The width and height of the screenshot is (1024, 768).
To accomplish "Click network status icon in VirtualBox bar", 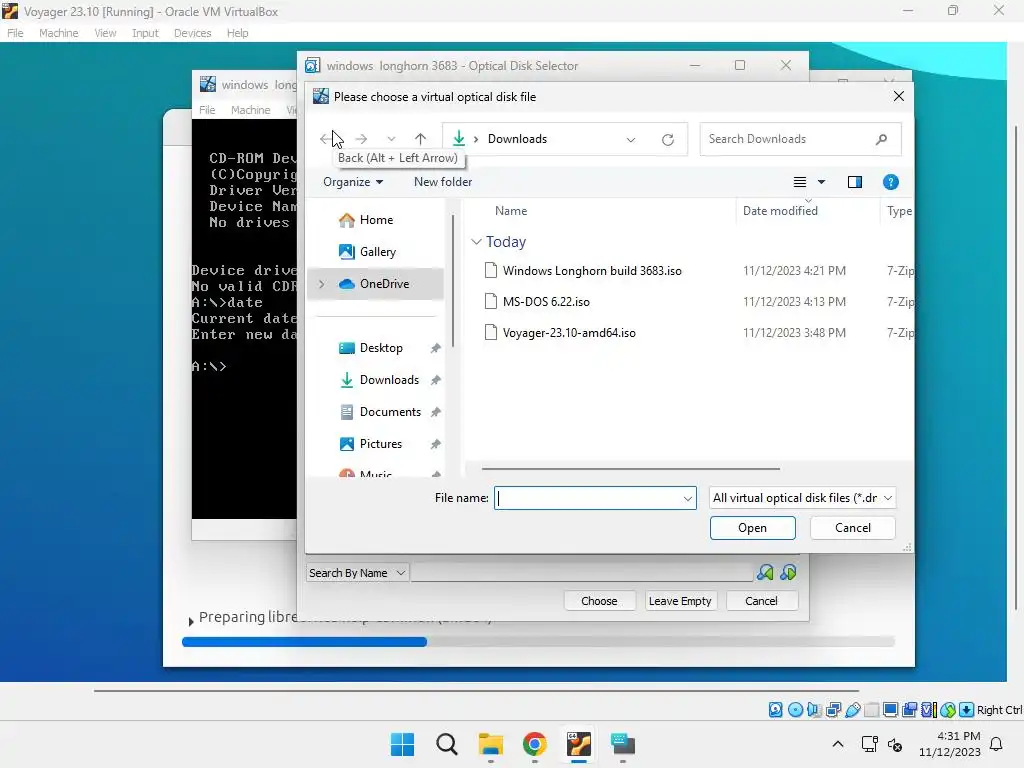I will (x=833, y=709).
